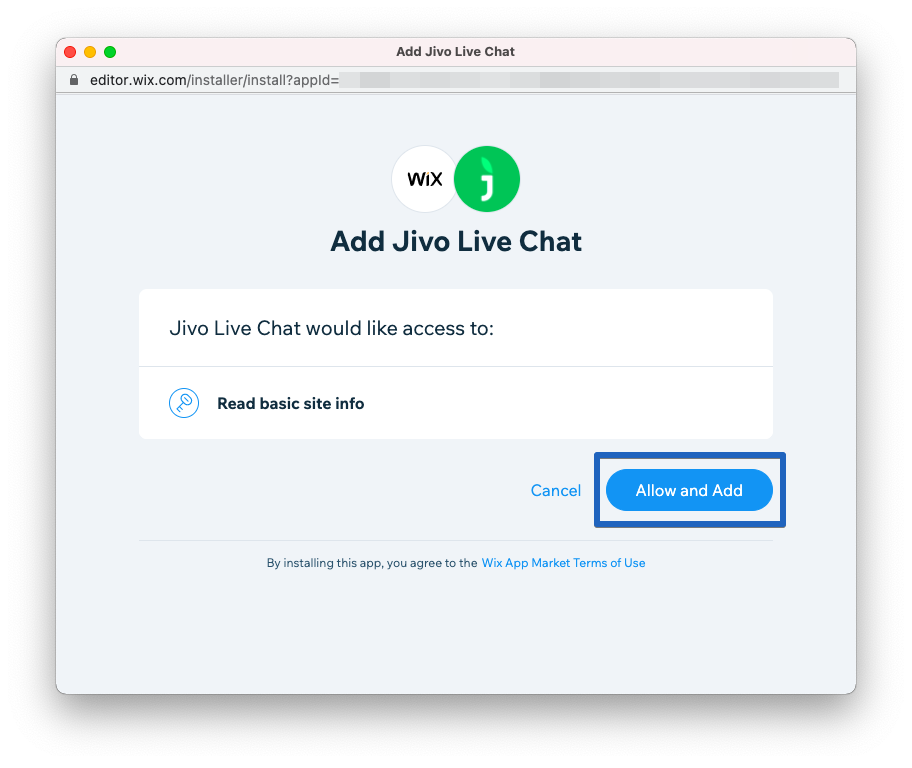Click the padlock icon in address bar
The image size is (912, 768).
coord(74,80)
